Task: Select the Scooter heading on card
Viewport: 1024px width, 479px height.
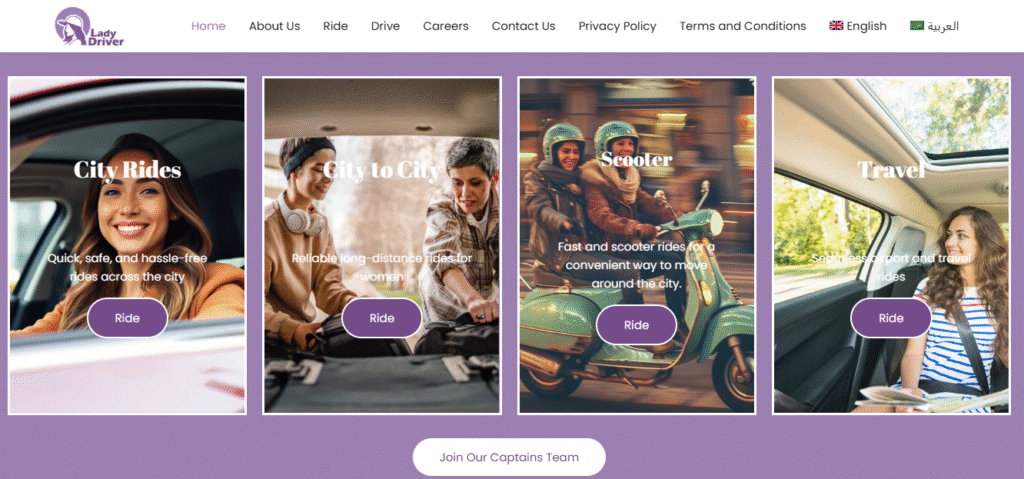Action: (637, 159)
